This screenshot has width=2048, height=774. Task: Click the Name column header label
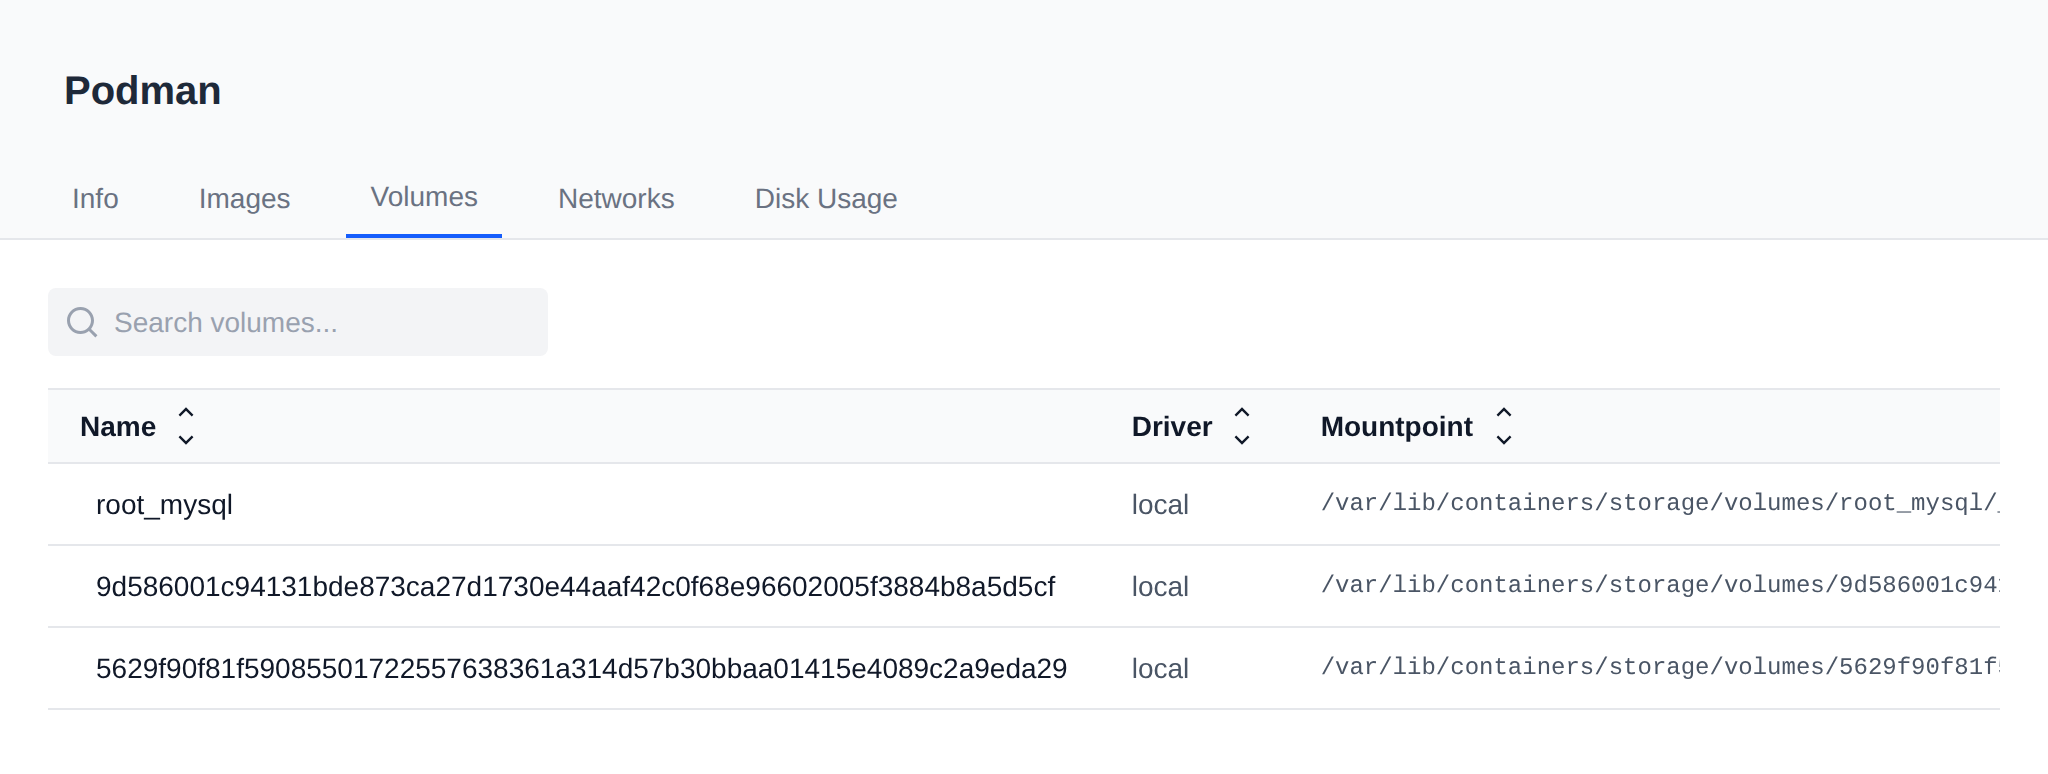(118, 427)
